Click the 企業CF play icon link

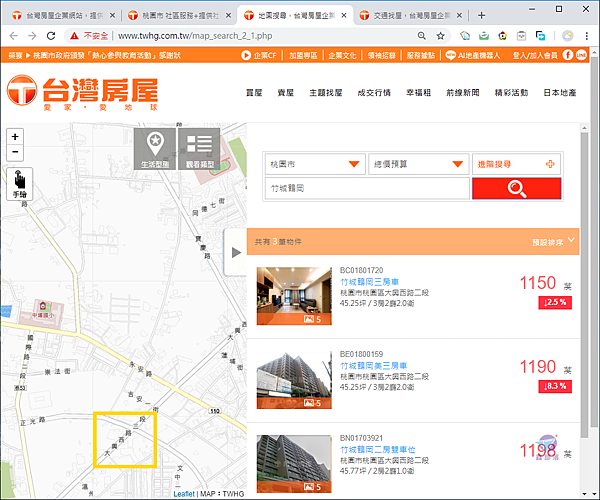coord(259,55)
